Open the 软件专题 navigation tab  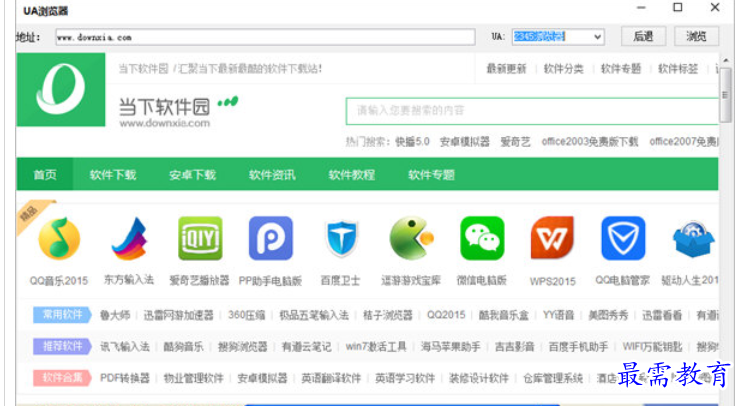(431, 175)
